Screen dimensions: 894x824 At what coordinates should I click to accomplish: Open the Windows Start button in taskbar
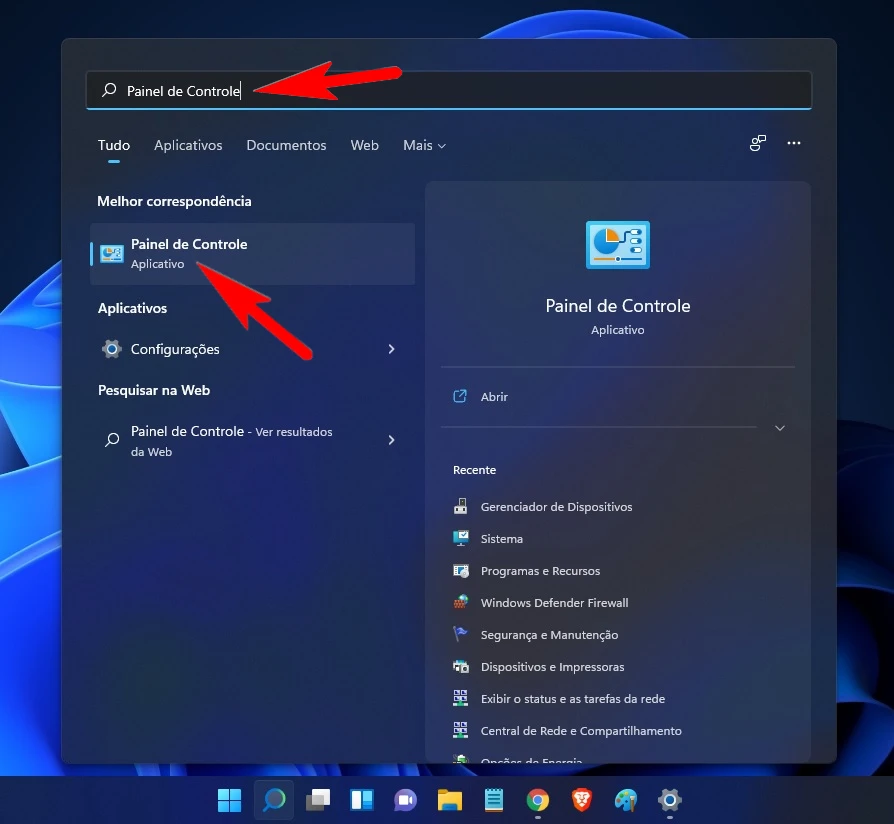(229, 800)
